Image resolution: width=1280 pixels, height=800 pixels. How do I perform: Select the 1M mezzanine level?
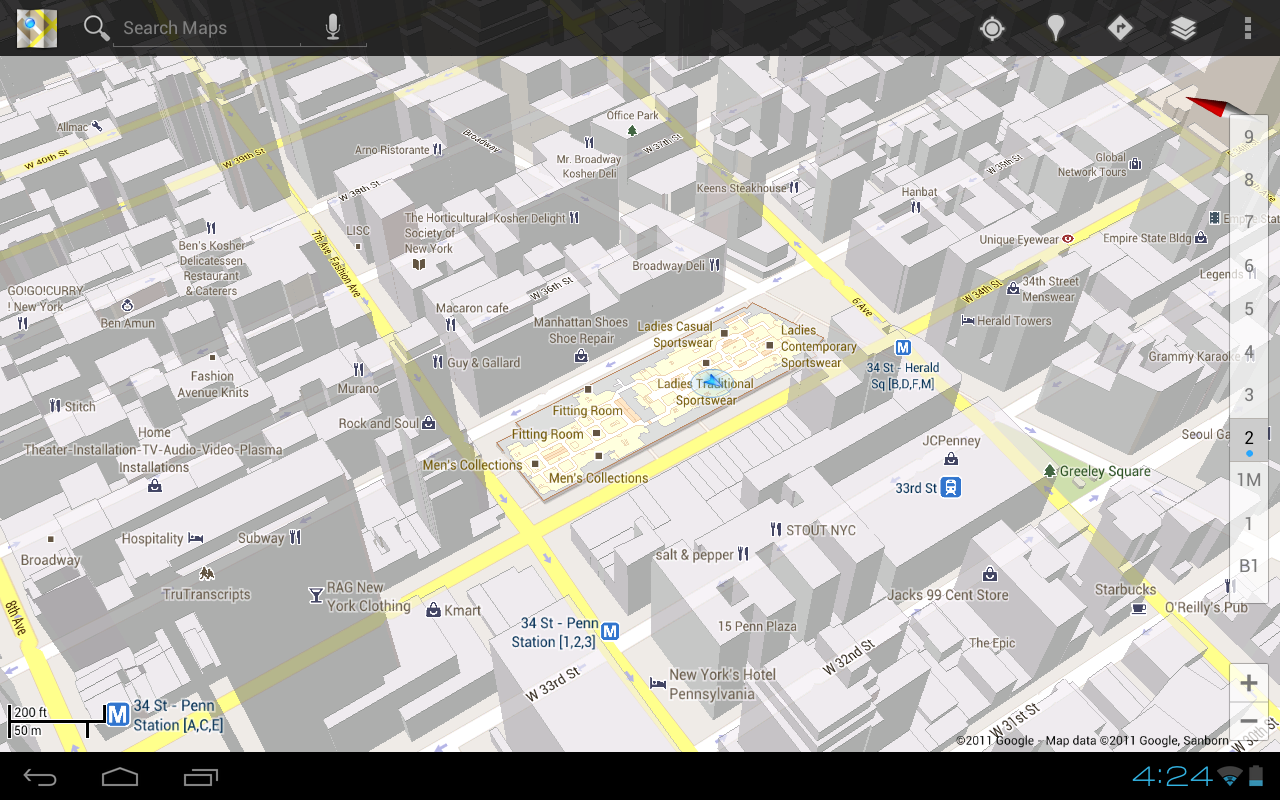click(1248, 480)
